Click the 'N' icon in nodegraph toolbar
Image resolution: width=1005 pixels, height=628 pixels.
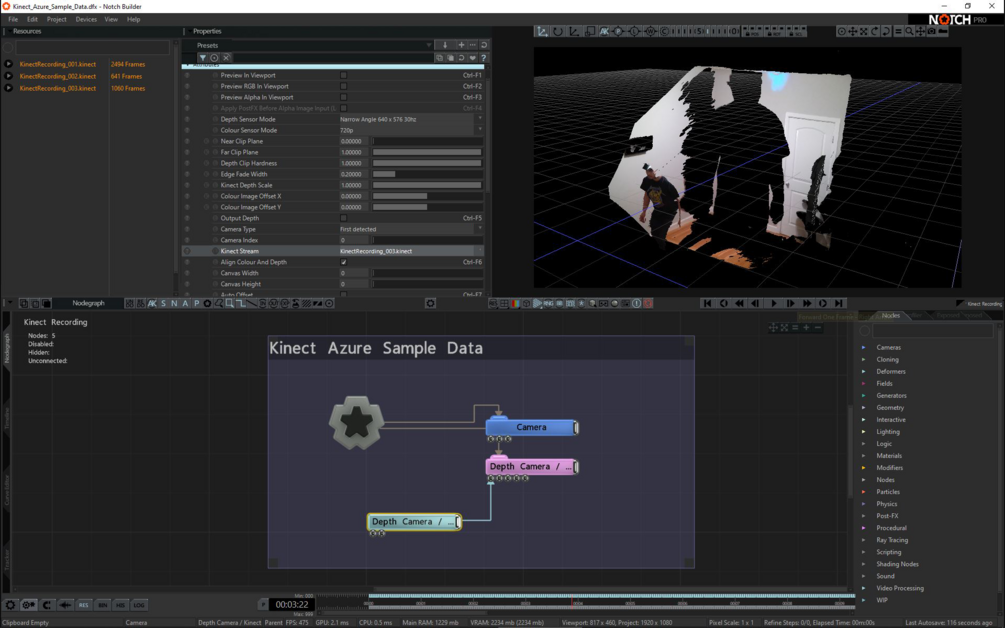pyautogui.click(x=174, y=303)
